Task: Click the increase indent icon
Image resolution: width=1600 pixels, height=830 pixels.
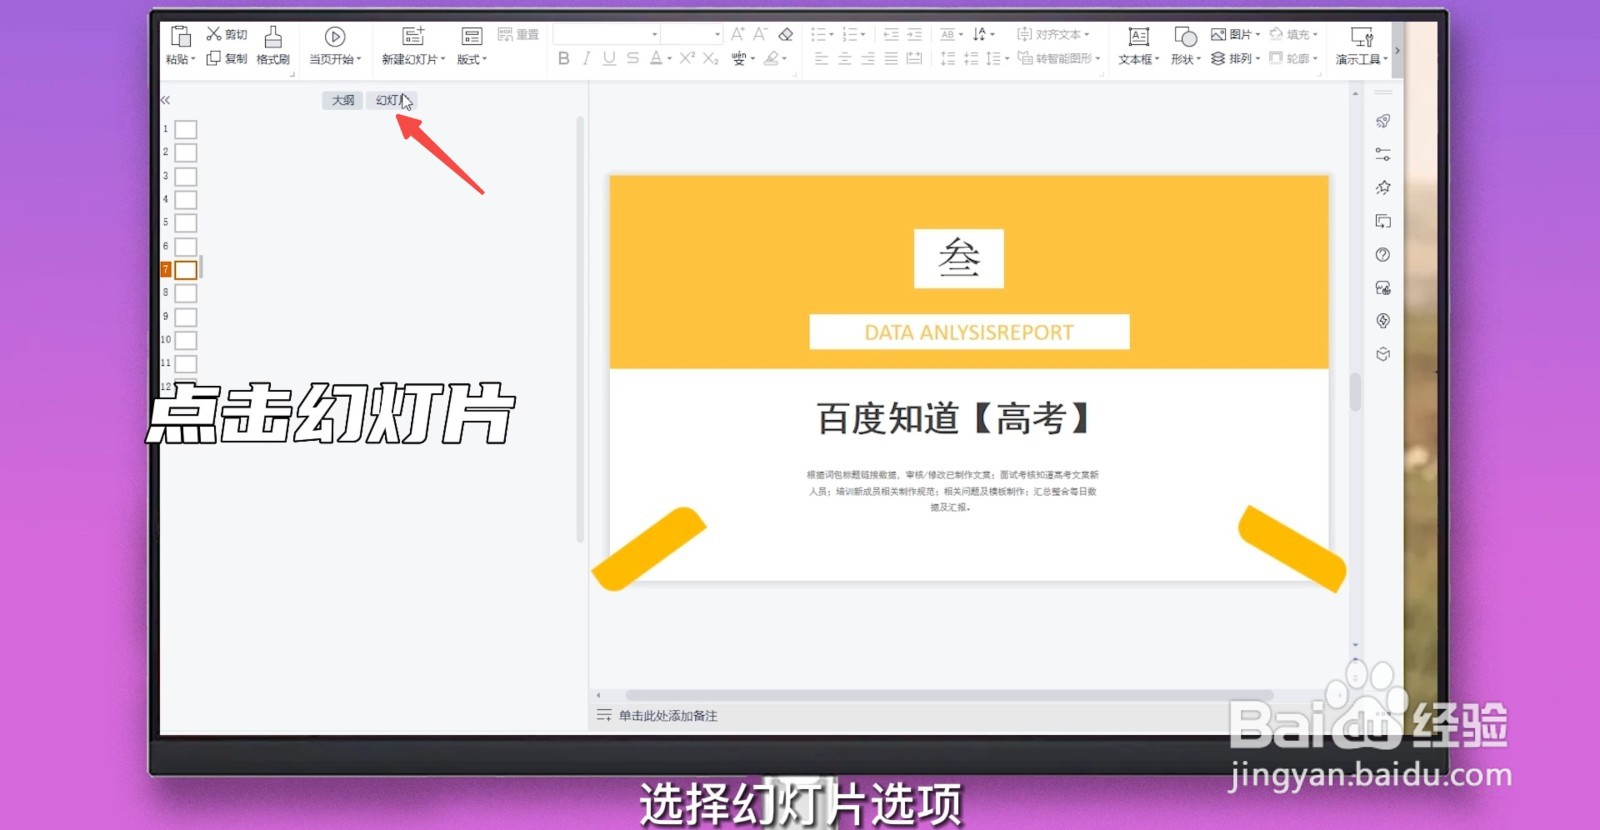Action: [914, 34]
